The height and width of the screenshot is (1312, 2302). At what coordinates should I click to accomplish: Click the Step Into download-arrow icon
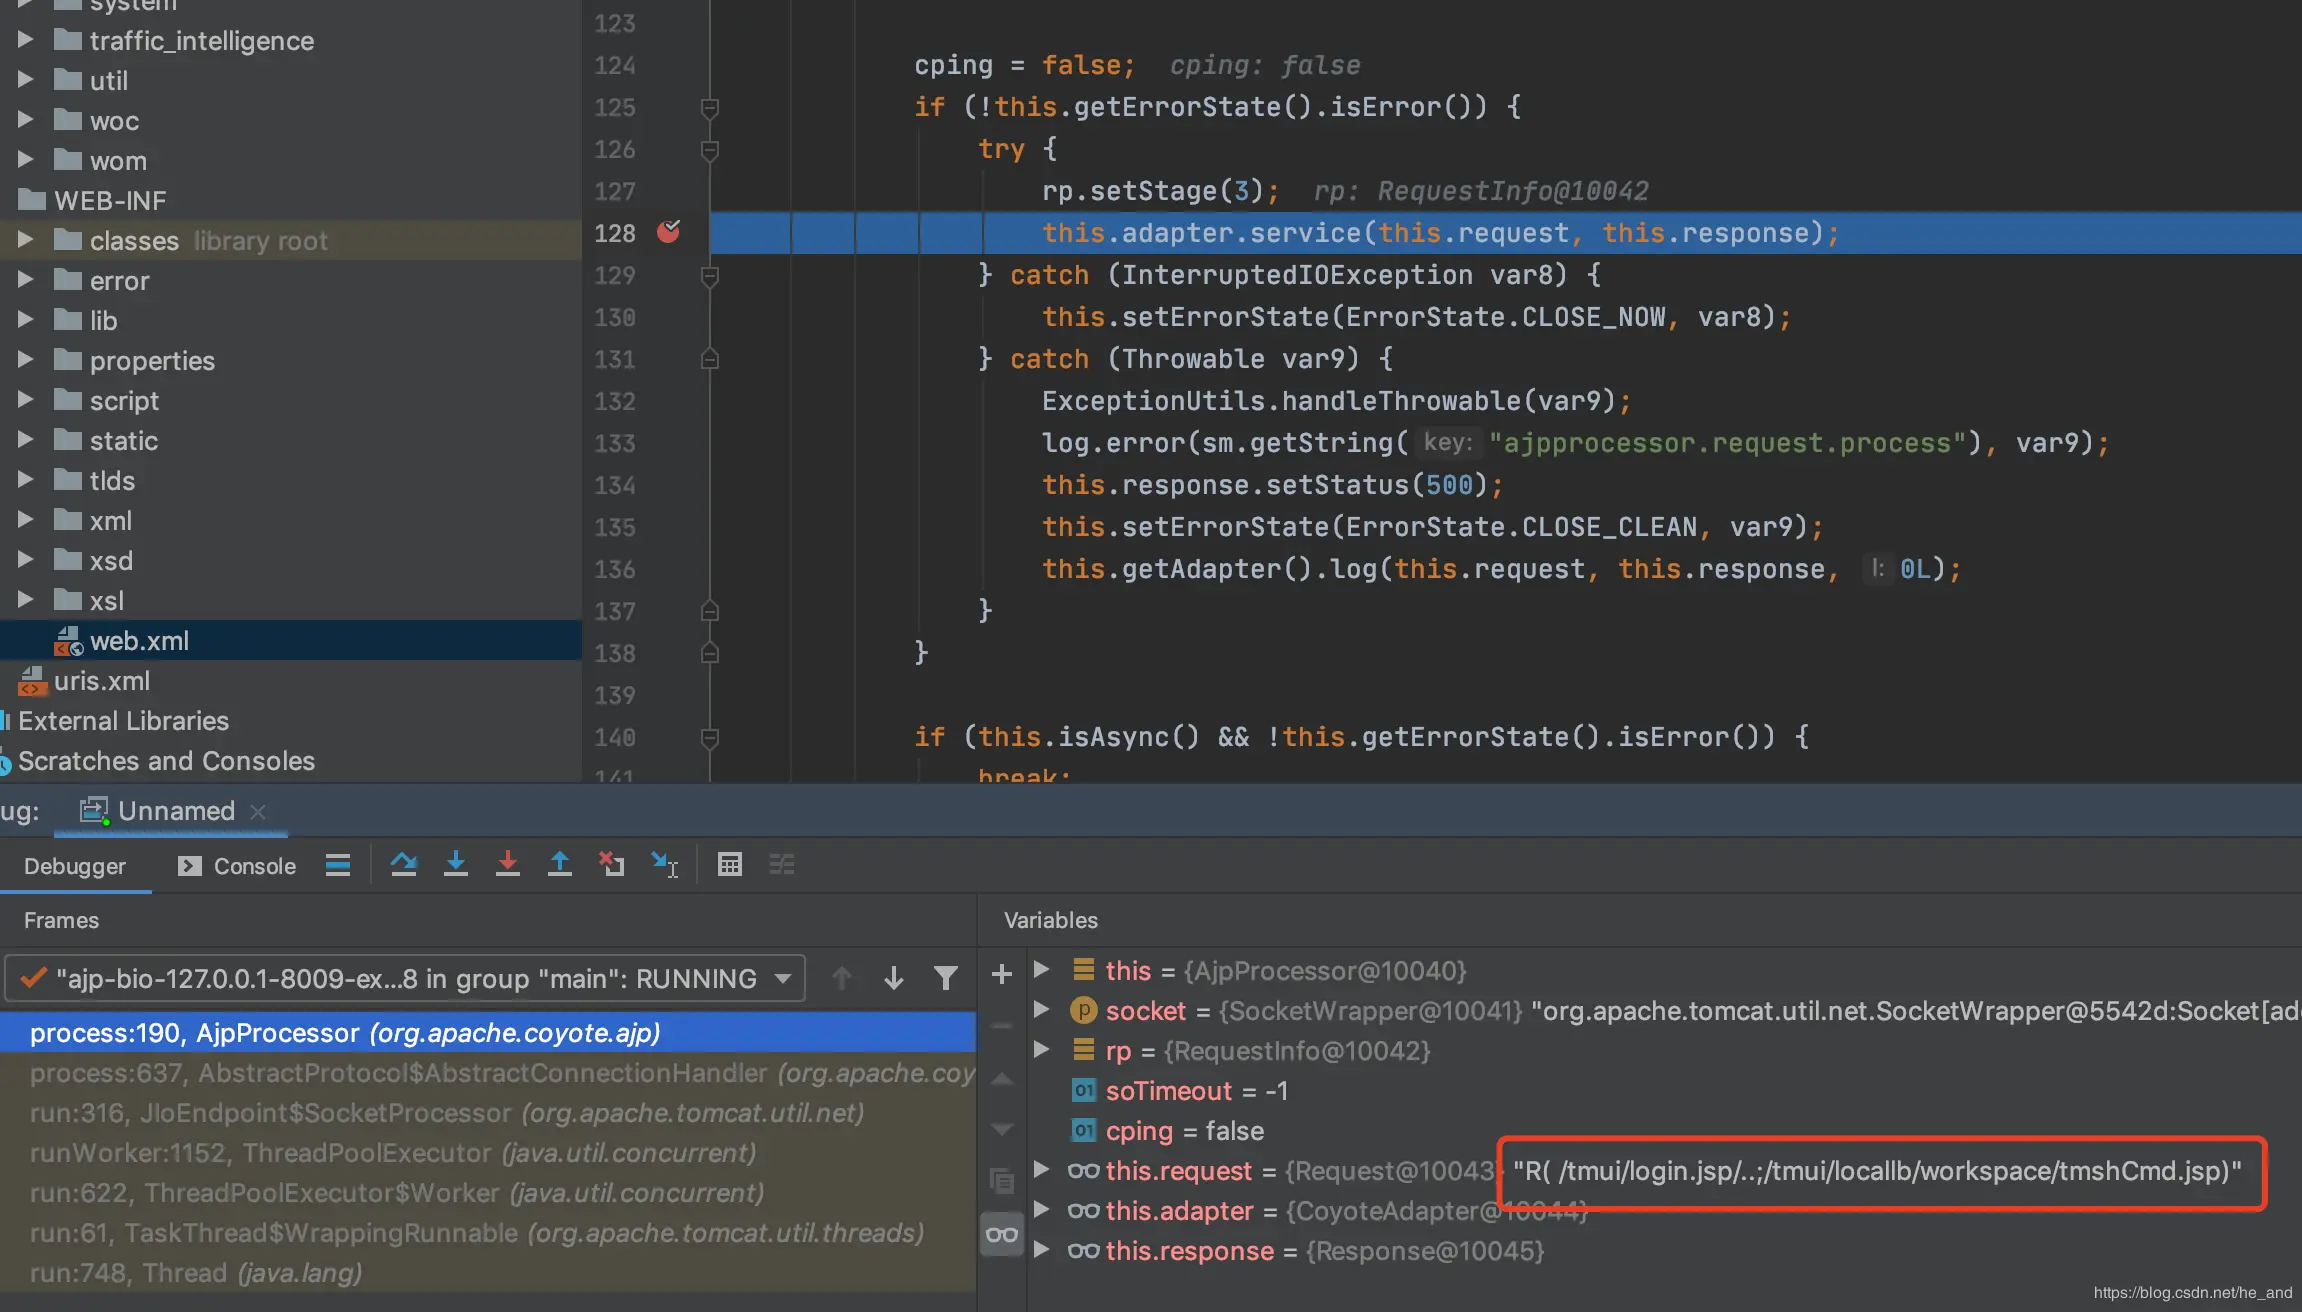[x=456, y=864]
